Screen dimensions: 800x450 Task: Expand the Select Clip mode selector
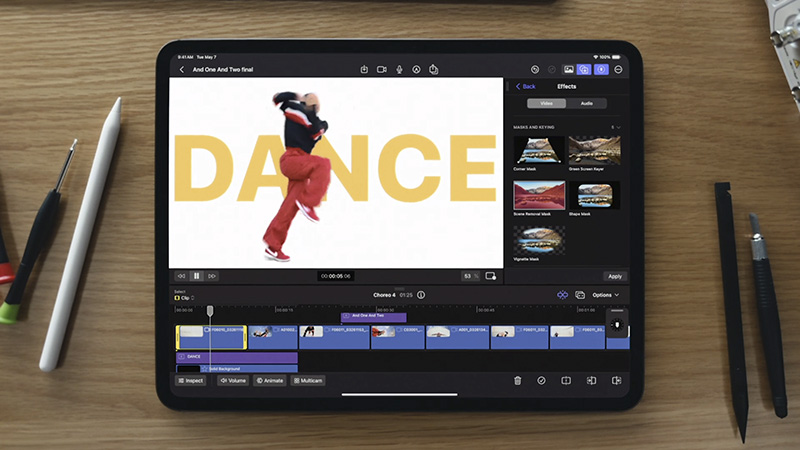183,297
